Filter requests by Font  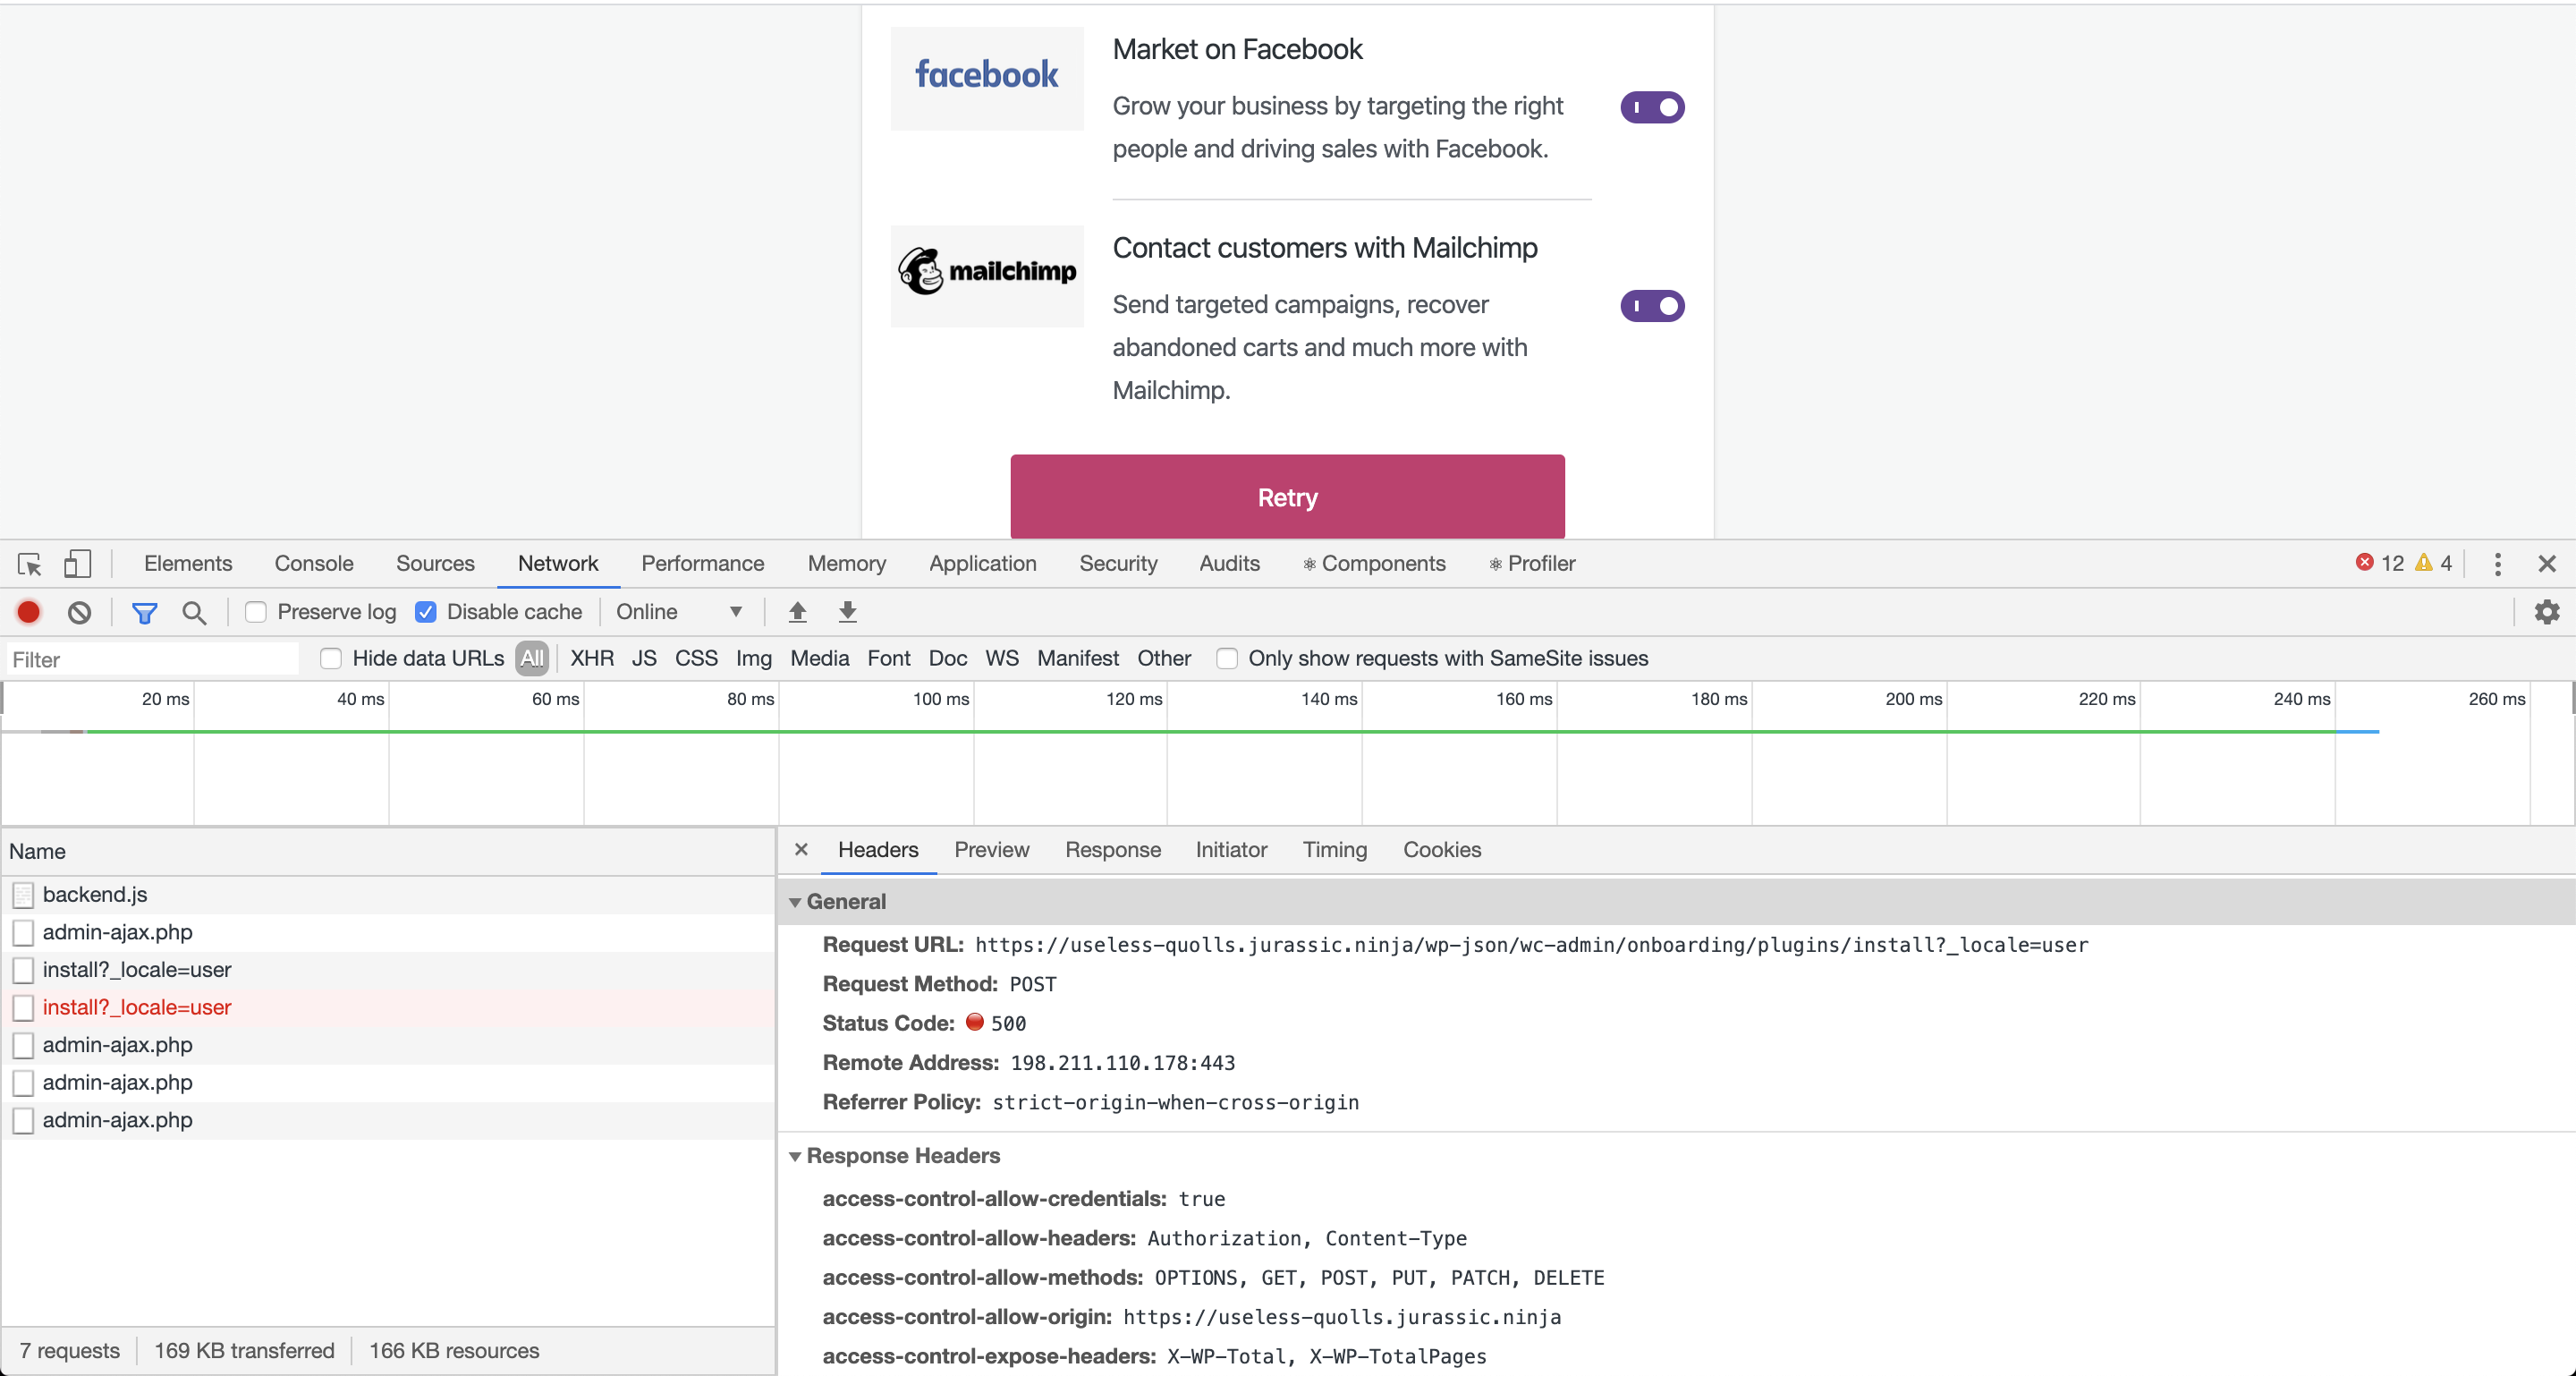(889, 659)
